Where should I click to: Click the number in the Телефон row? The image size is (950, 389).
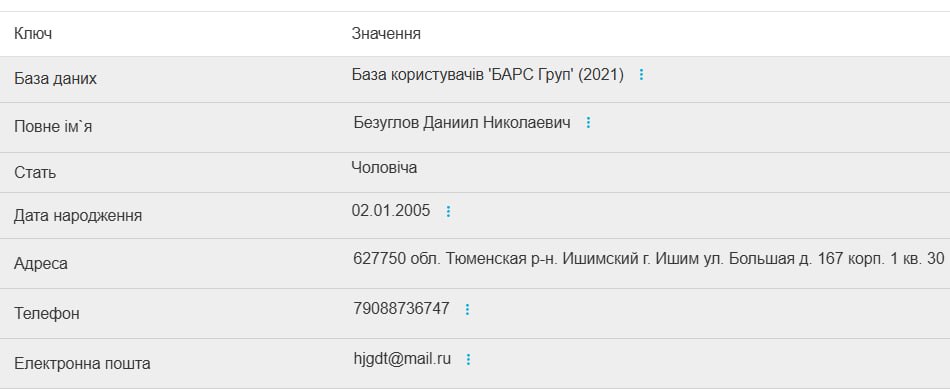(x=401, y=308)
